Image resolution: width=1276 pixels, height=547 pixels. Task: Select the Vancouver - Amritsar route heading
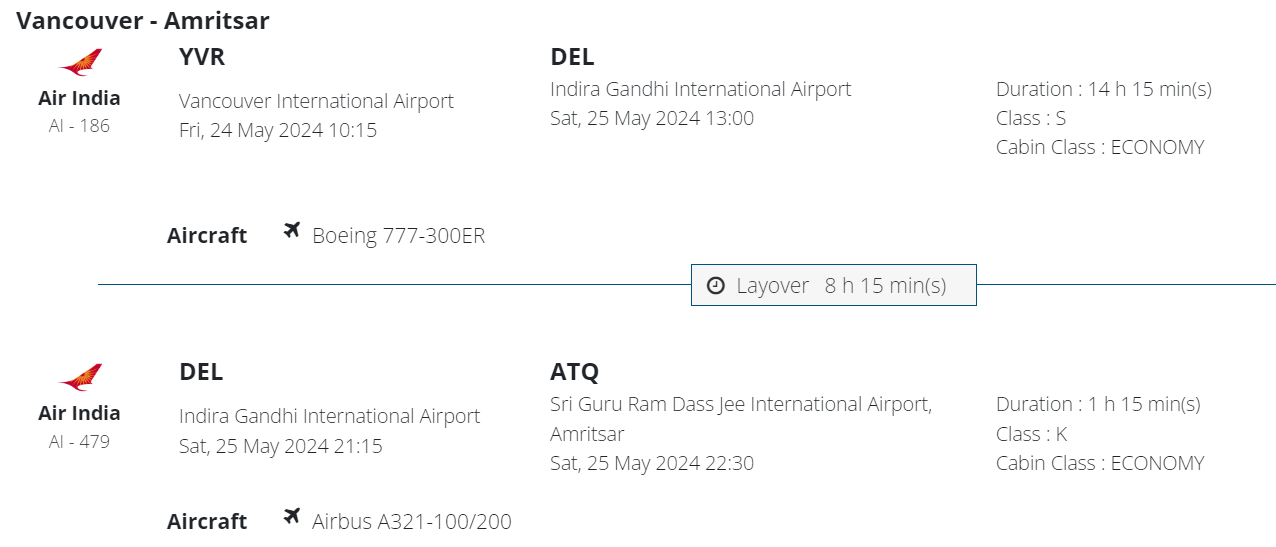pos(142,20)
